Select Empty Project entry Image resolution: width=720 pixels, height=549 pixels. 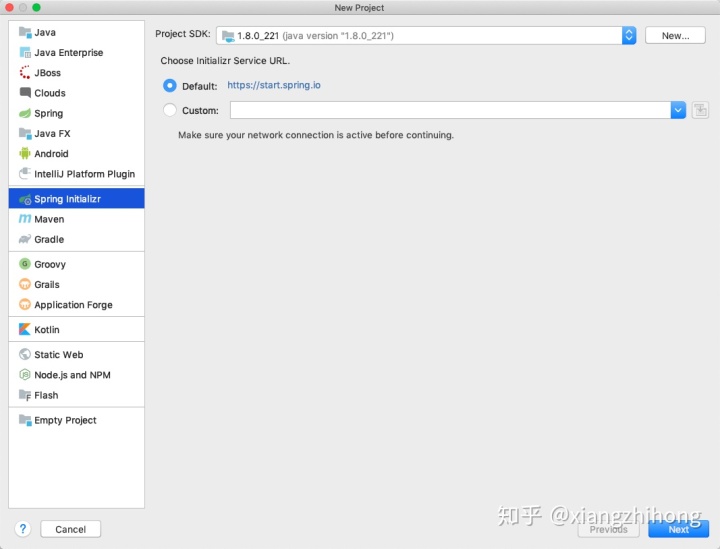[x=76, y=420]
